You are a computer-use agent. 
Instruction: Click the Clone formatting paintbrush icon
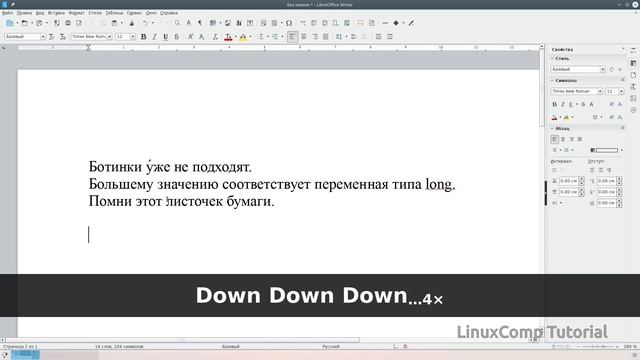coord(131,23)
